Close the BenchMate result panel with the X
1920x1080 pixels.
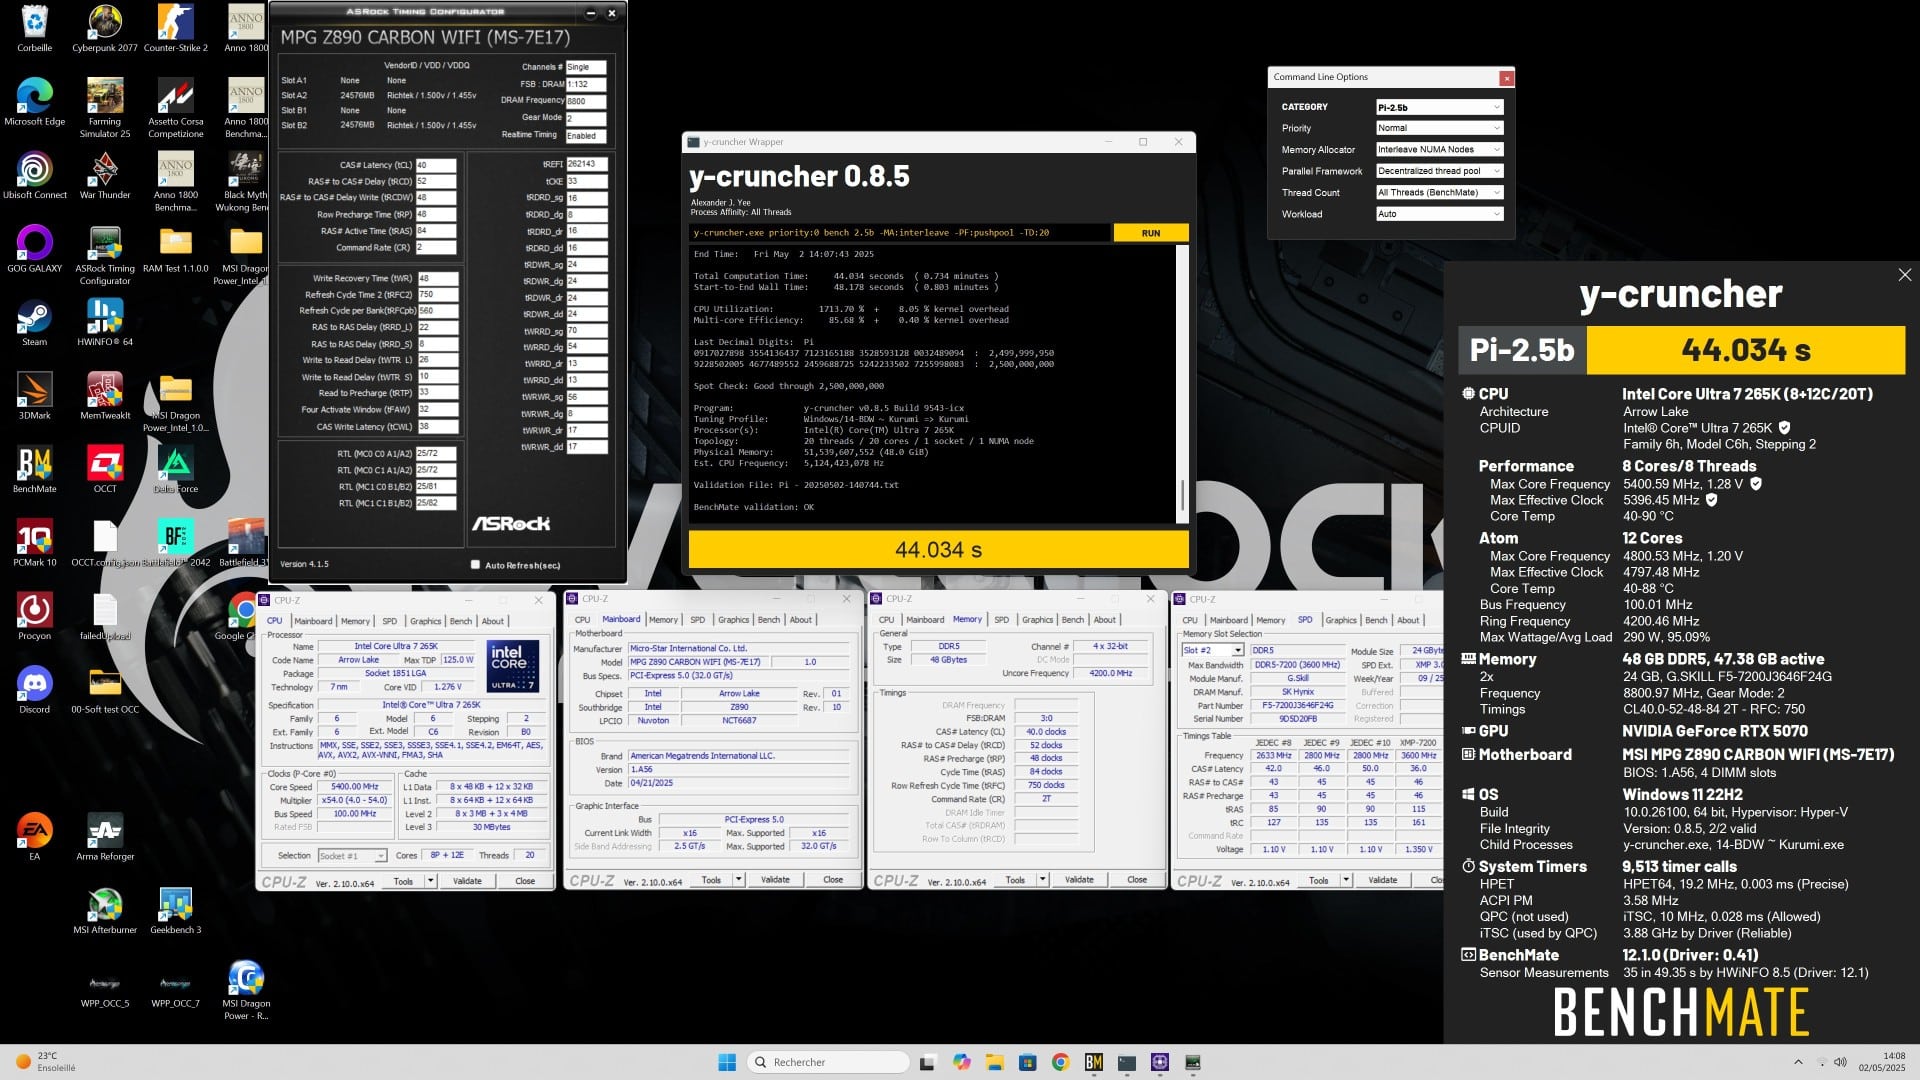pyautogui.click(x=1904, y=275)
